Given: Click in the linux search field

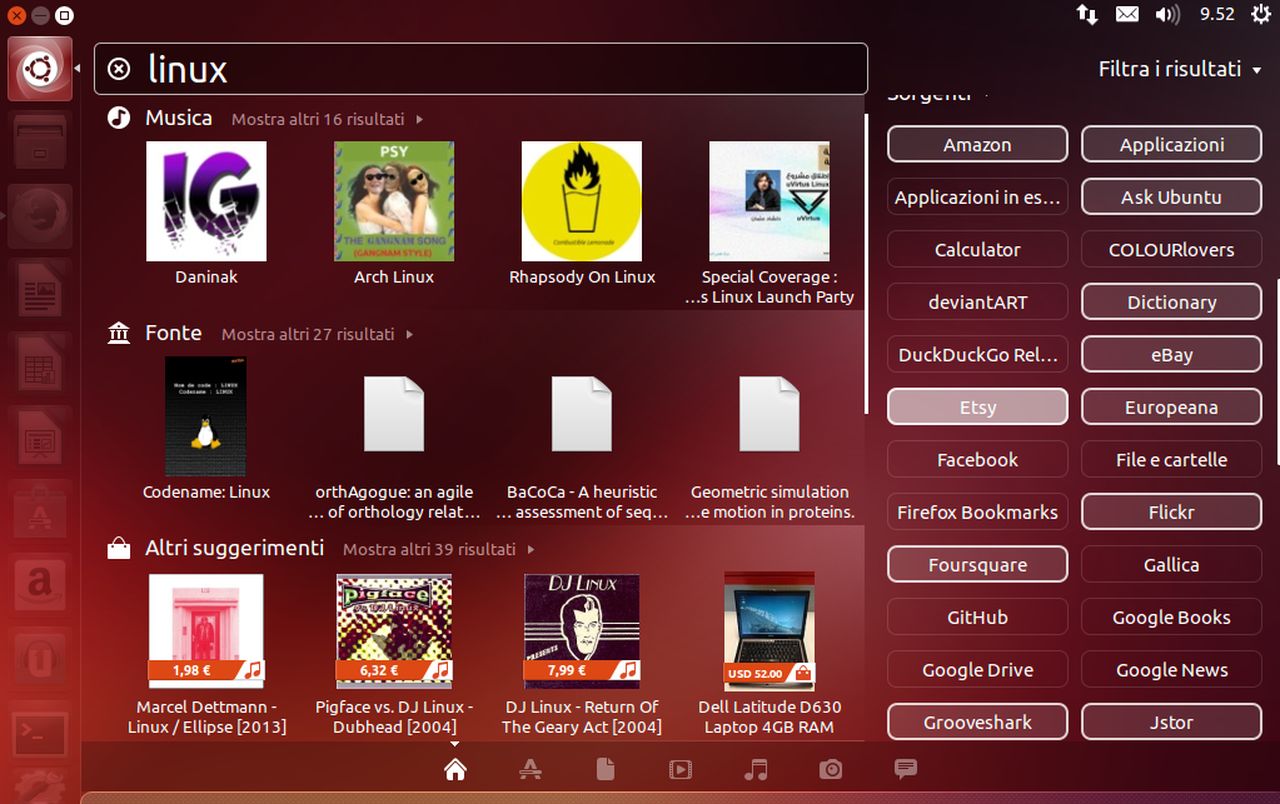Looking at the screenshot, I should click(x=481, y=69).
